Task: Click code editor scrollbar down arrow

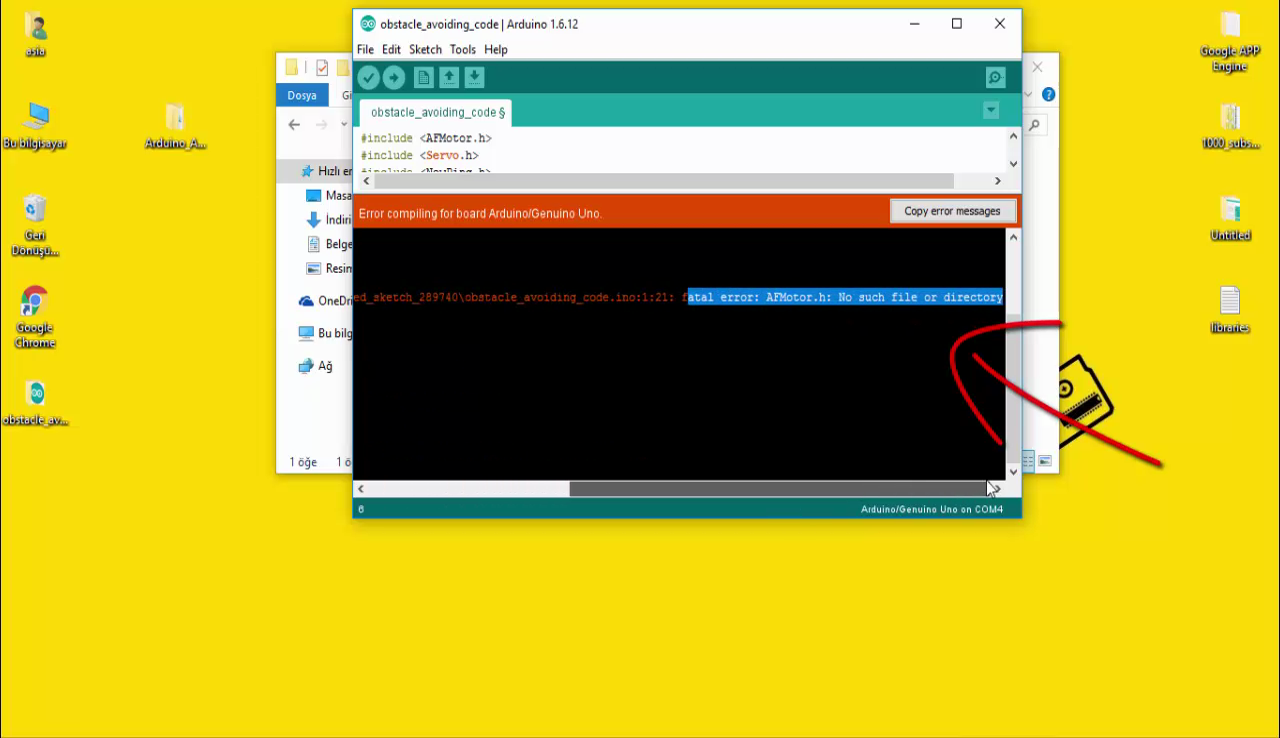Action: (x=1013, y=164)
